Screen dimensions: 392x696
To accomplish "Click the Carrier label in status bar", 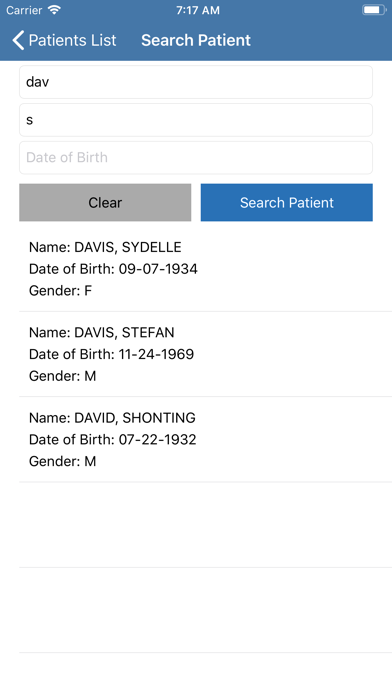I will 24,10.
